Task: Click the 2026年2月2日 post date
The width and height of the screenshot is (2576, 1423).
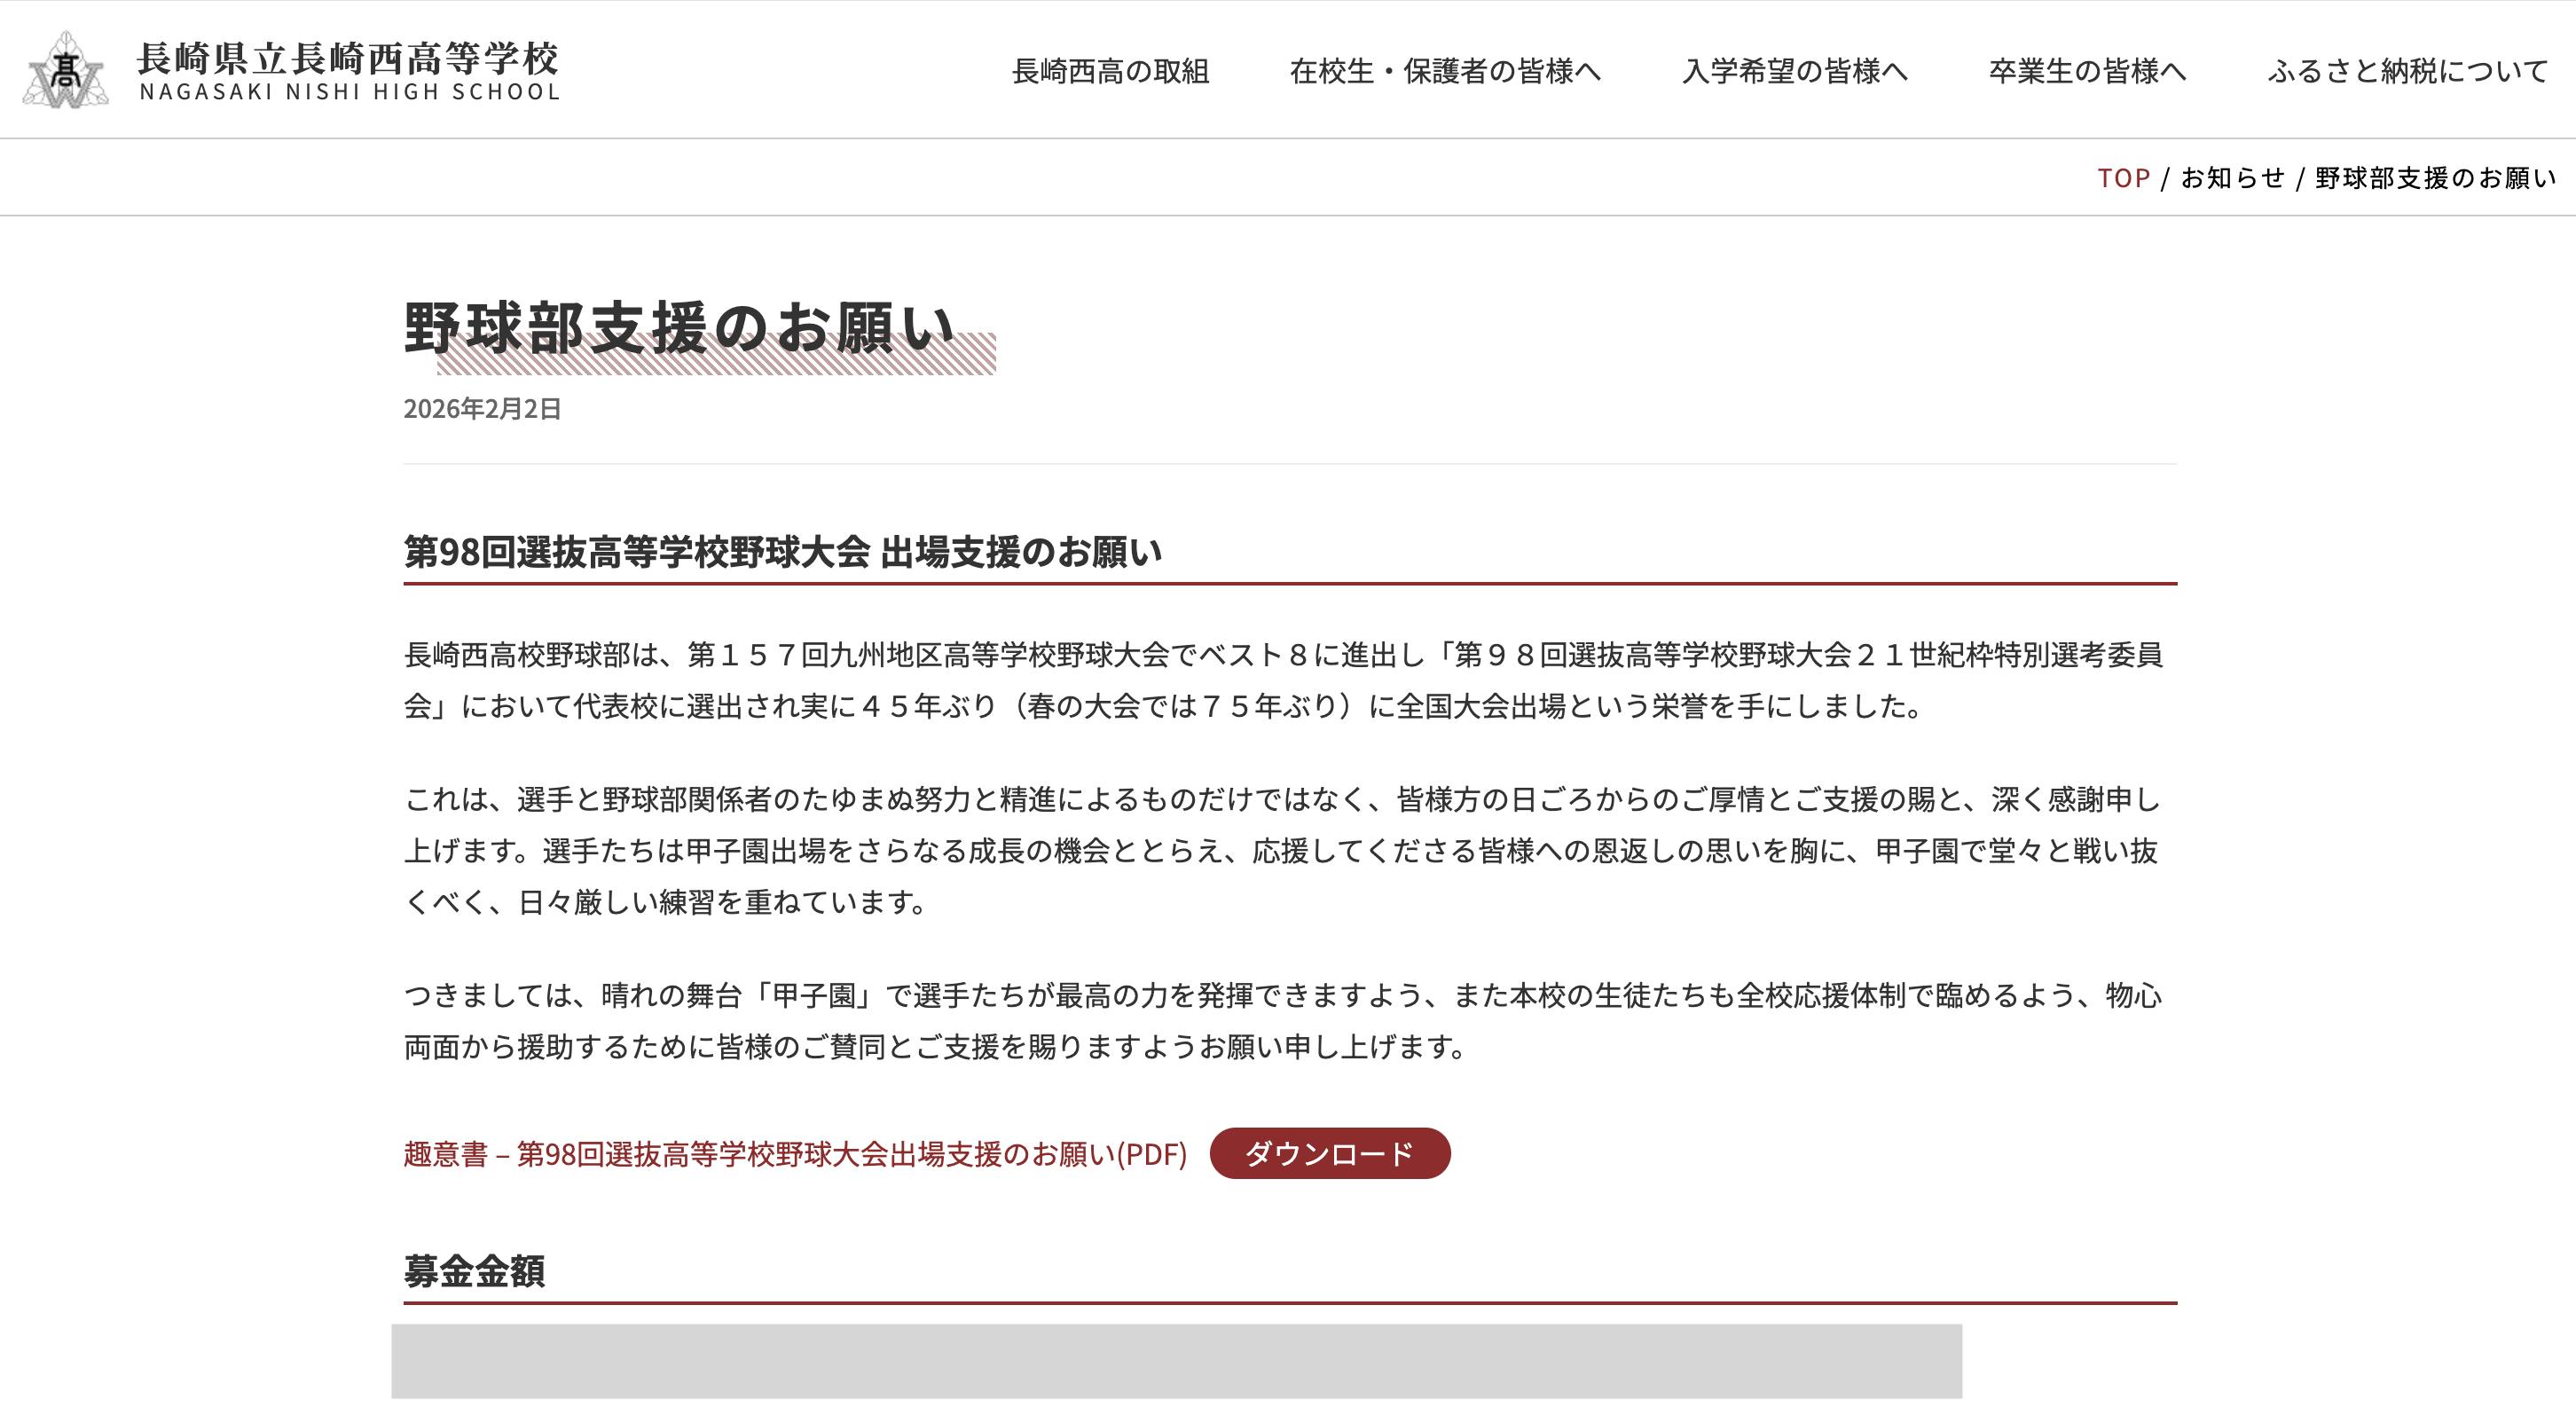Action: [x=482, y=408]
